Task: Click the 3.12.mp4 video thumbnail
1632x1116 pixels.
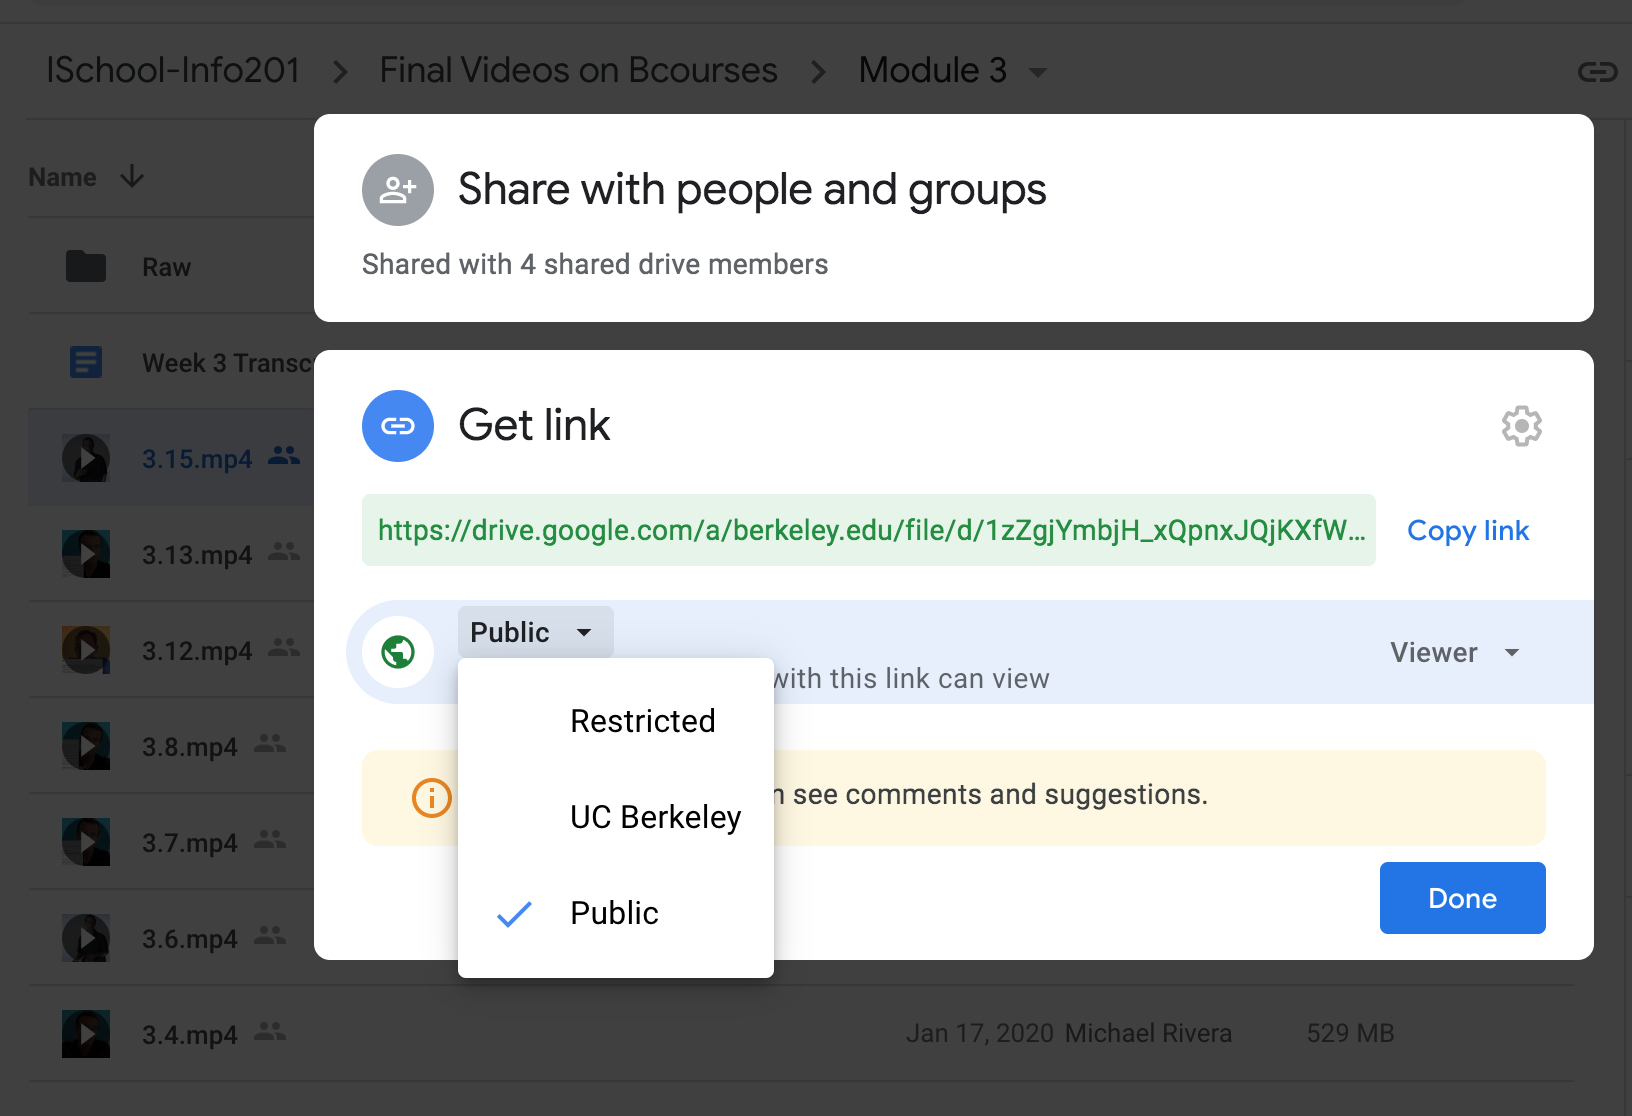Action: click(x=86, y=650)
